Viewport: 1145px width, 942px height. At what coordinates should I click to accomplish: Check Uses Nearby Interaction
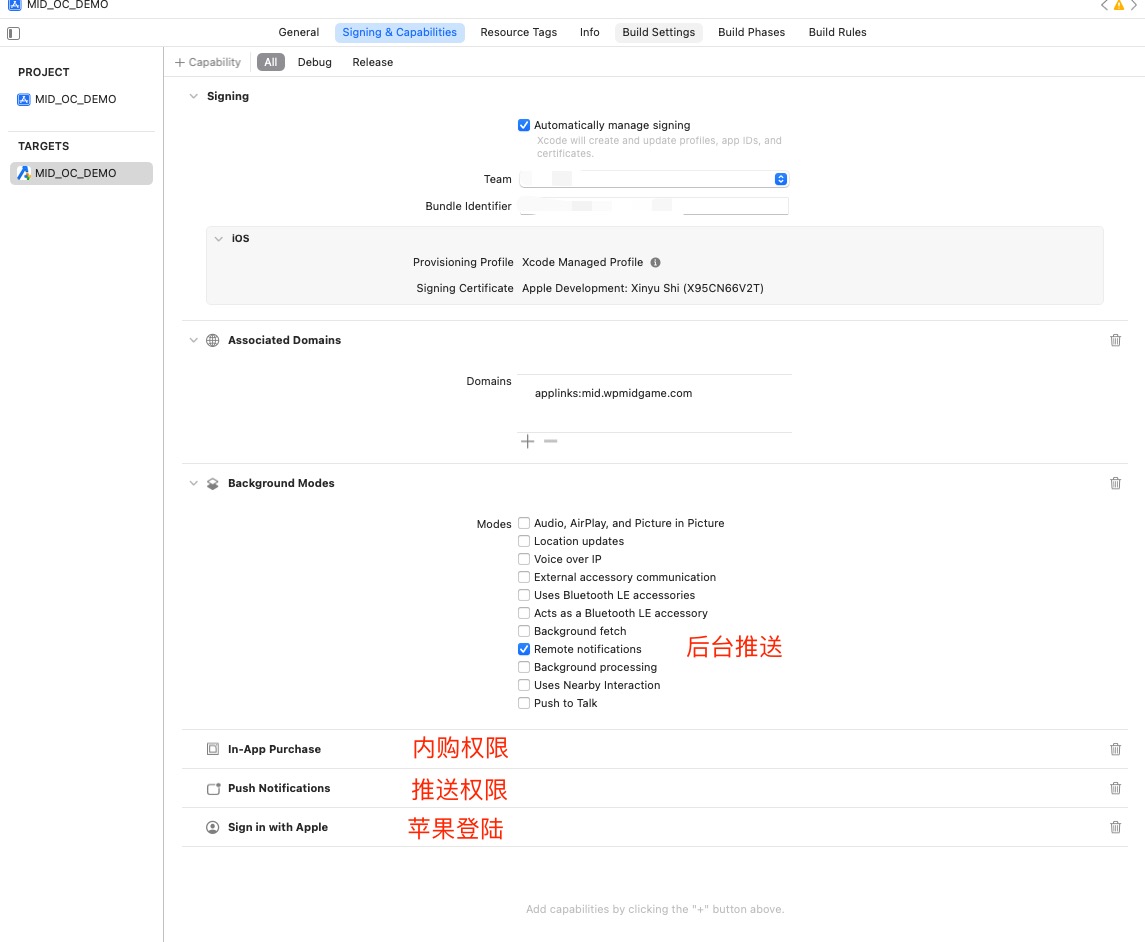click(x=524, y=685)
